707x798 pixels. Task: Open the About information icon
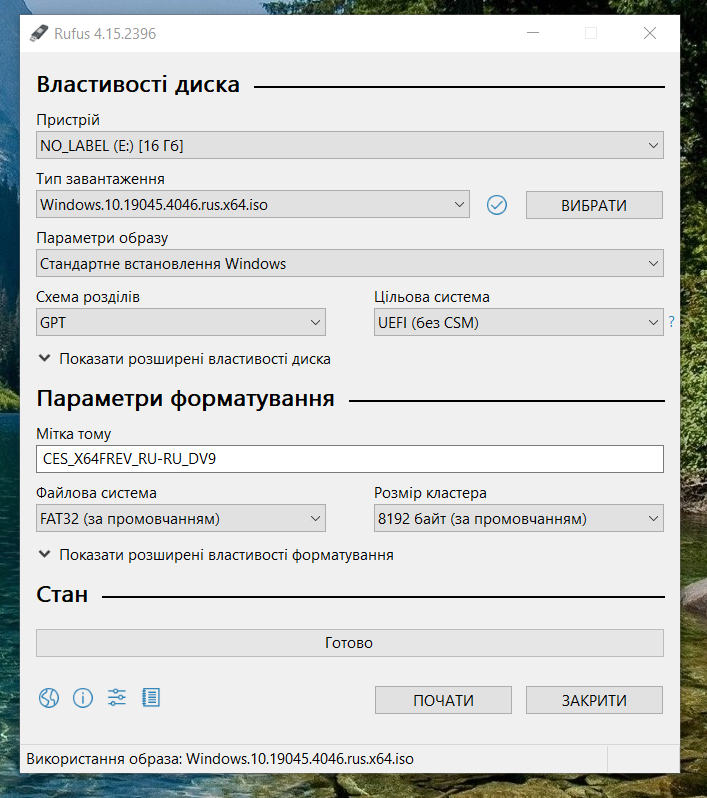[x=83, y=698]
